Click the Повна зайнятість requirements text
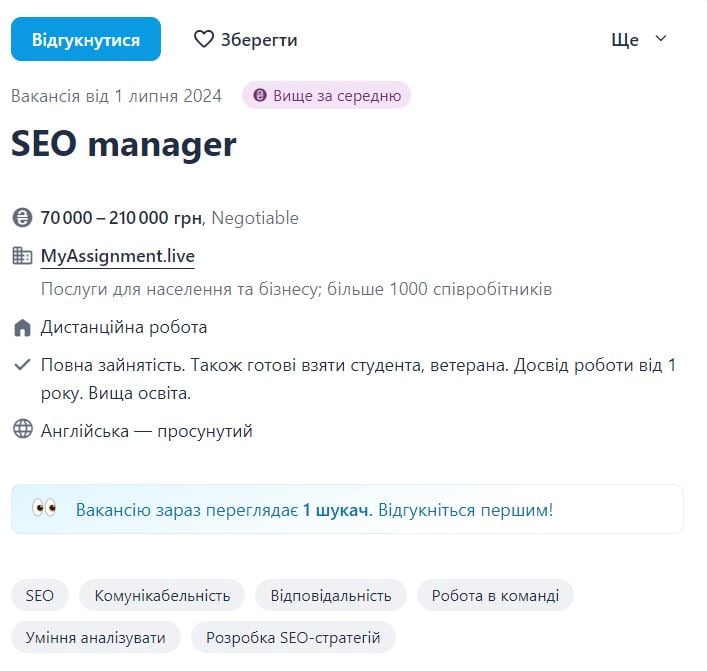Screen dimensions: 707x671 [358, 379]
